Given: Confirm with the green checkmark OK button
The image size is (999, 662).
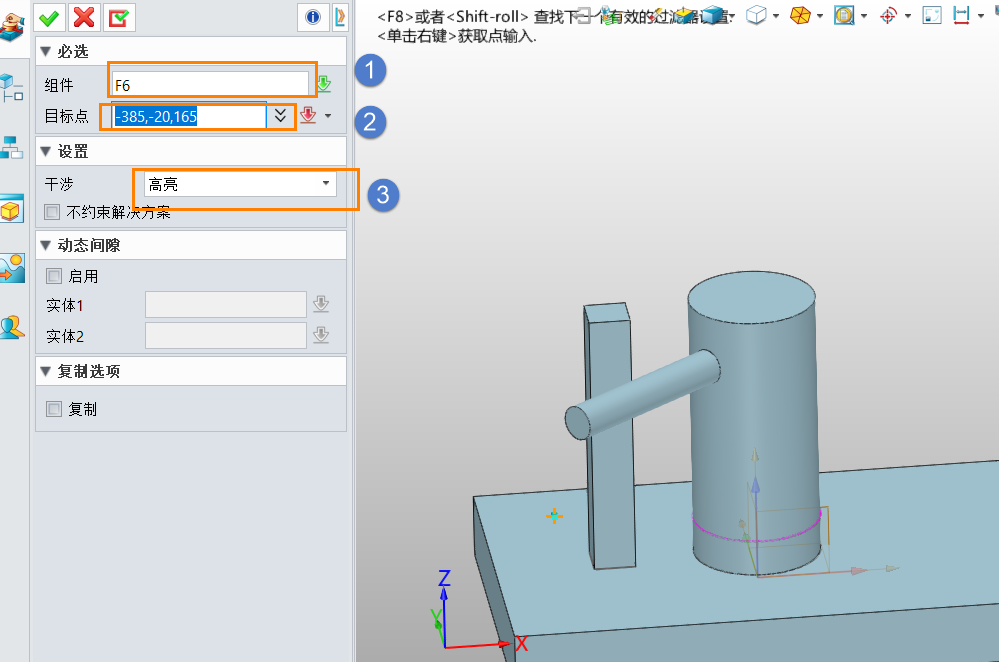Looking at the screenshot, I should pyautogui.click(x=49, y=17).
